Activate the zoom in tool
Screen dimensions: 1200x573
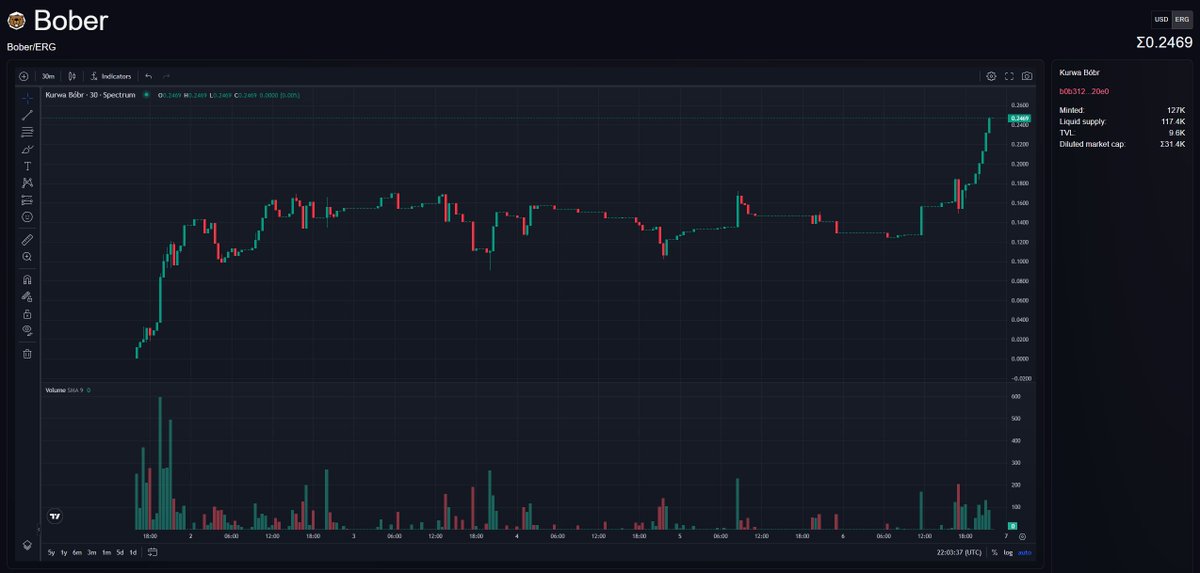click(x=27, y=257)
